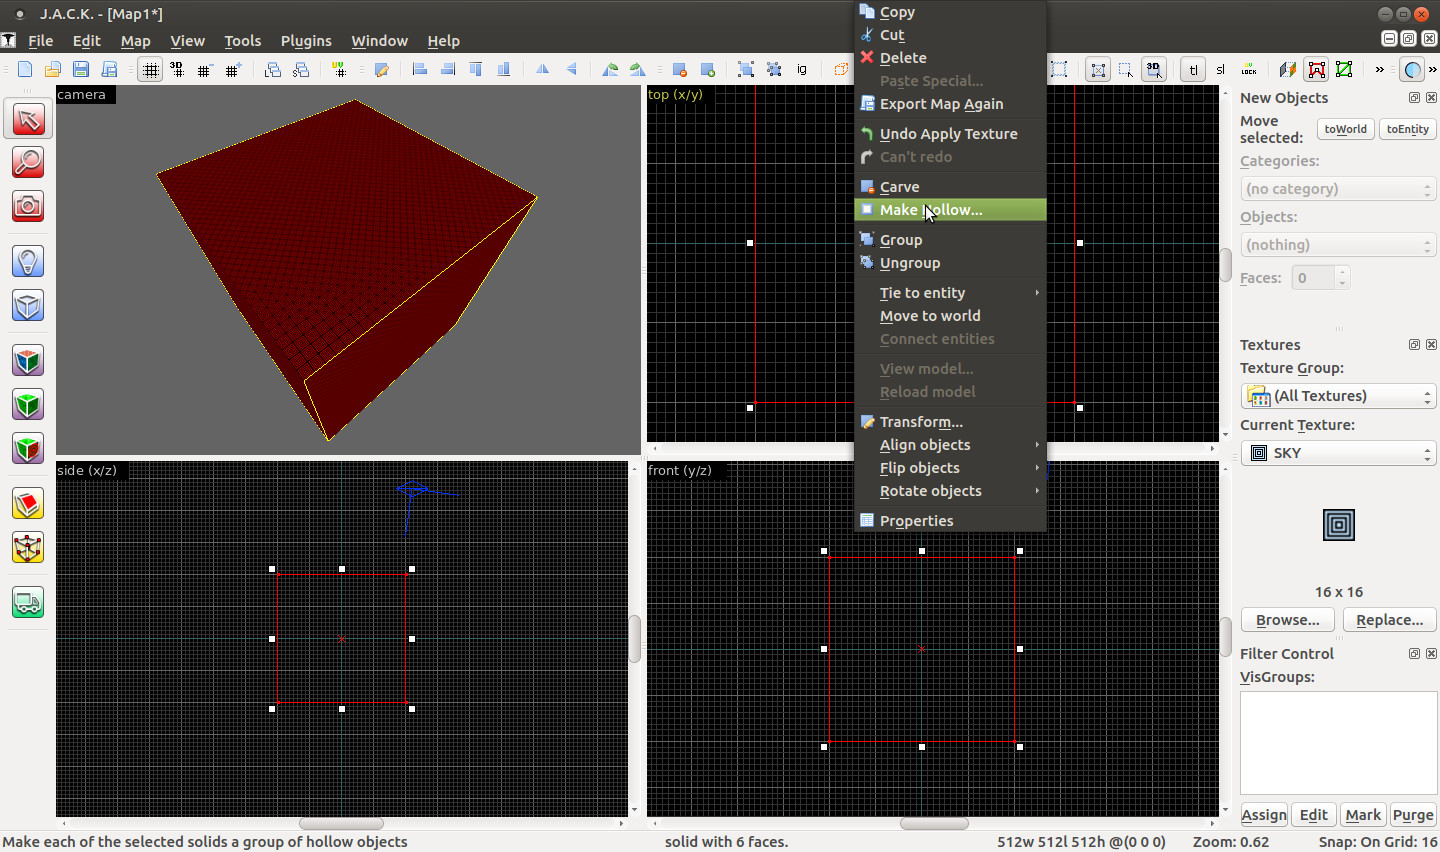Viewport: 1440px width, 852px height.
Task: Toggle the 2D grid display
Action: [x=150, y=69]
